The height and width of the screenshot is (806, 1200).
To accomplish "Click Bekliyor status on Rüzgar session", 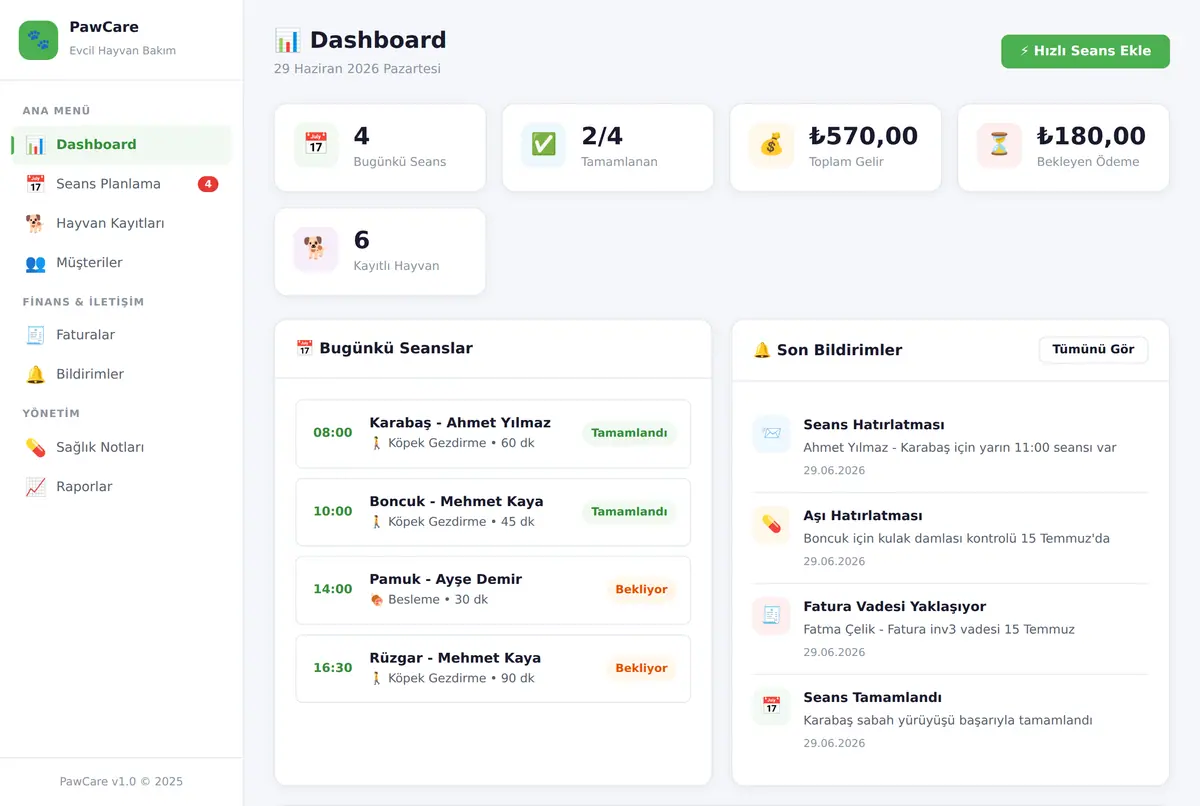I will click(x=641, y=668).
